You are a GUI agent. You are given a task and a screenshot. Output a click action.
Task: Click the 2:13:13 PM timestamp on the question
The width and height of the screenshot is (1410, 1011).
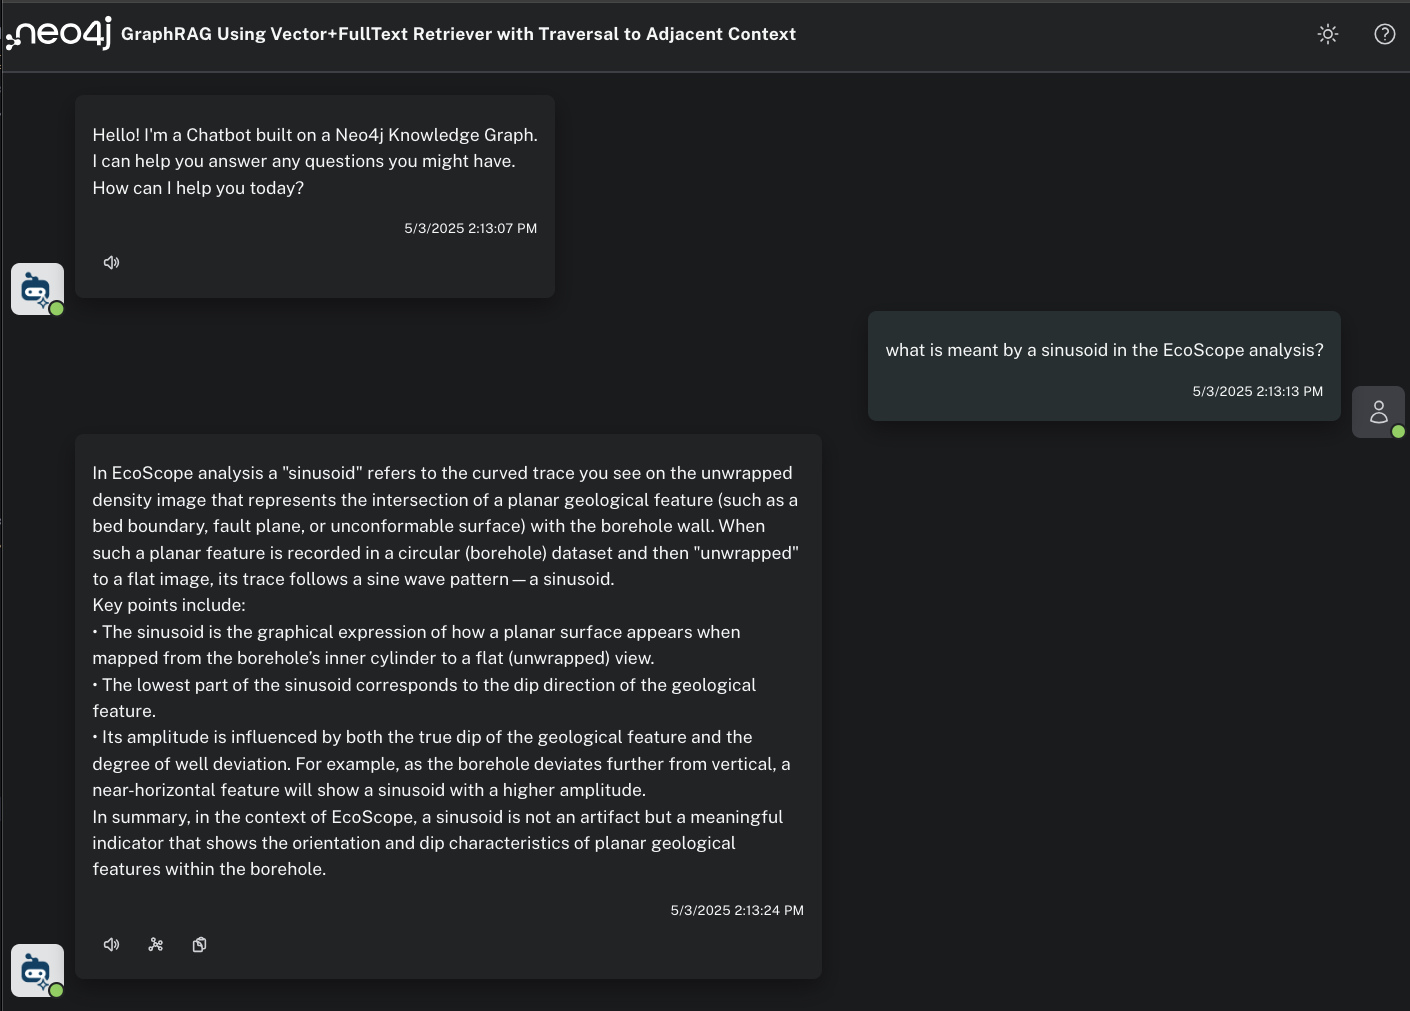click(1257, 391)
